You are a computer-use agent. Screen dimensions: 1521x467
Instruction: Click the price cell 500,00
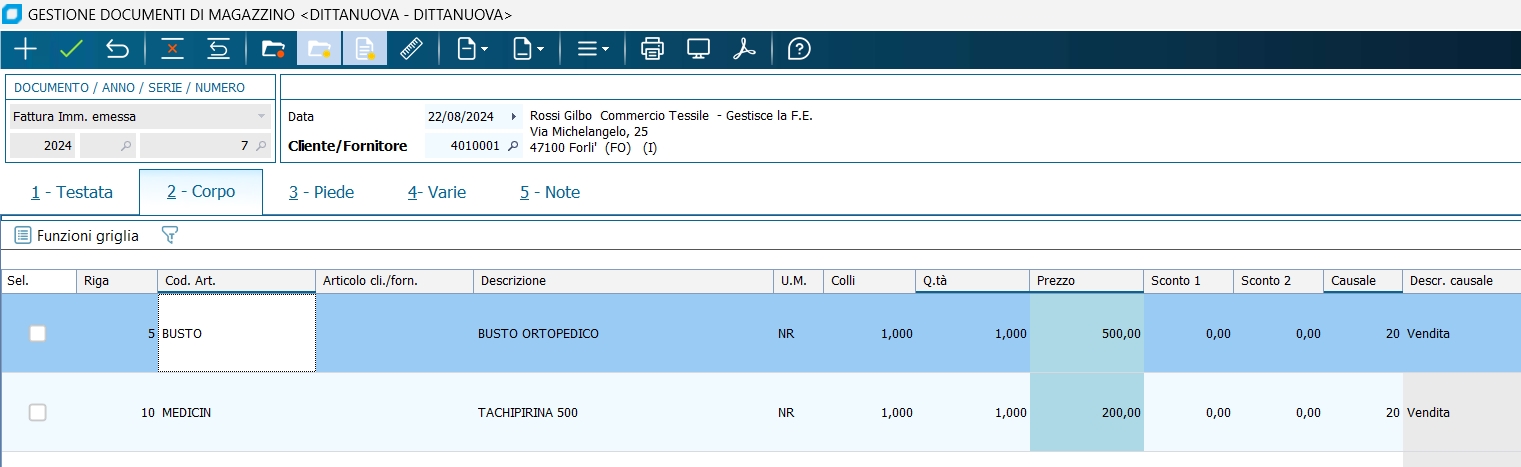click(x=1086, y=334)
